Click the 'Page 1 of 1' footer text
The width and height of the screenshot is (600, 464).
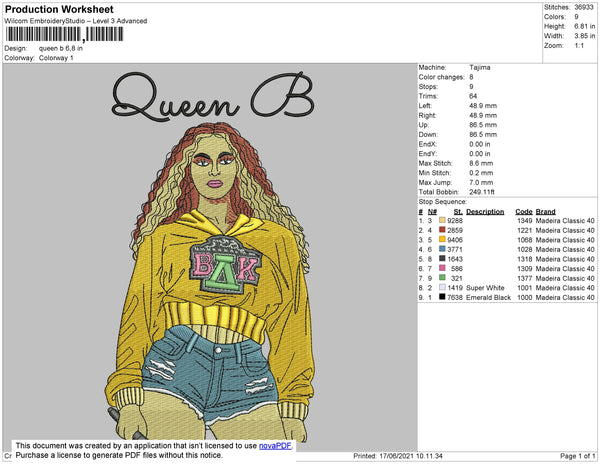pyautogui.click(x=578, y=456)
